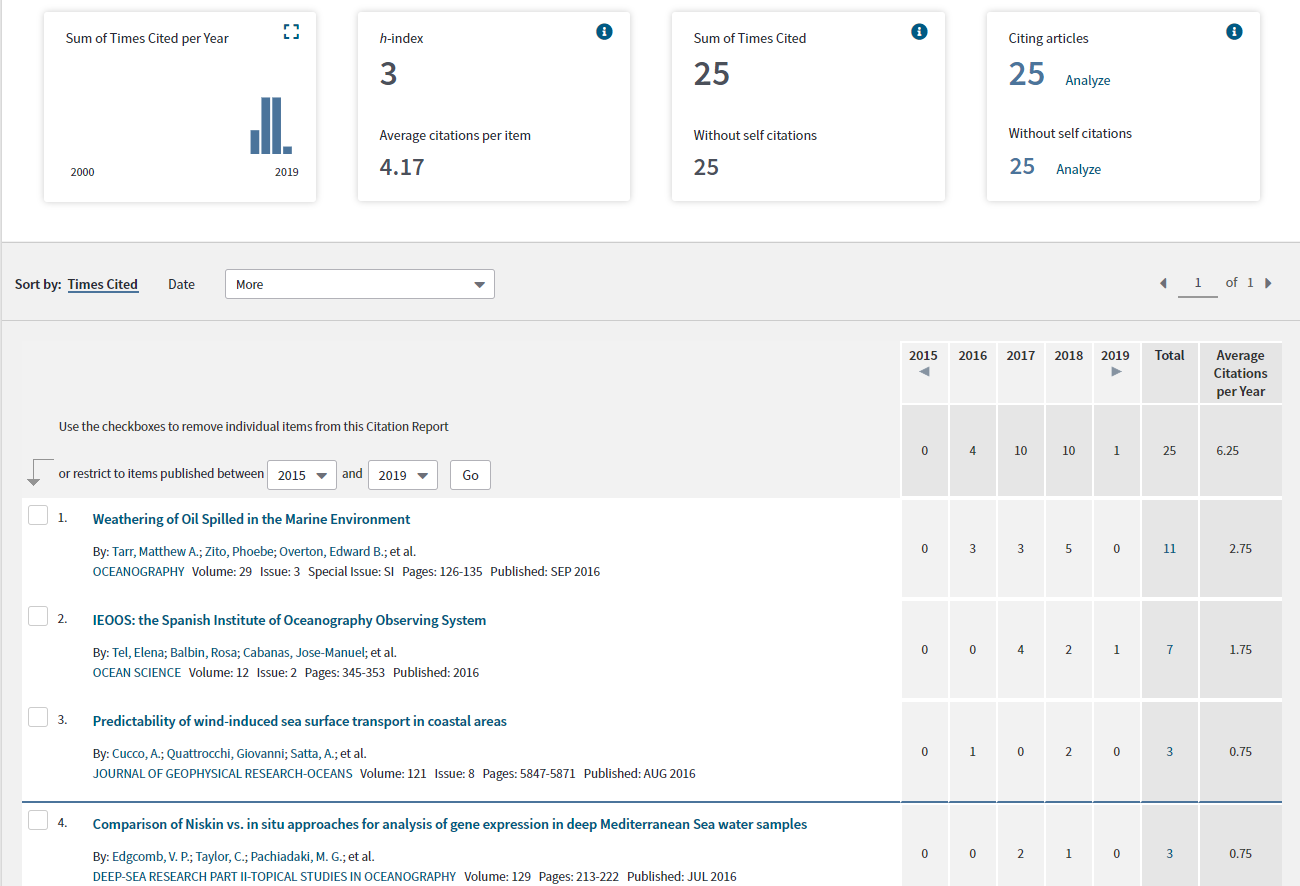Click the Citing articles info icon

pos(1234,32)
